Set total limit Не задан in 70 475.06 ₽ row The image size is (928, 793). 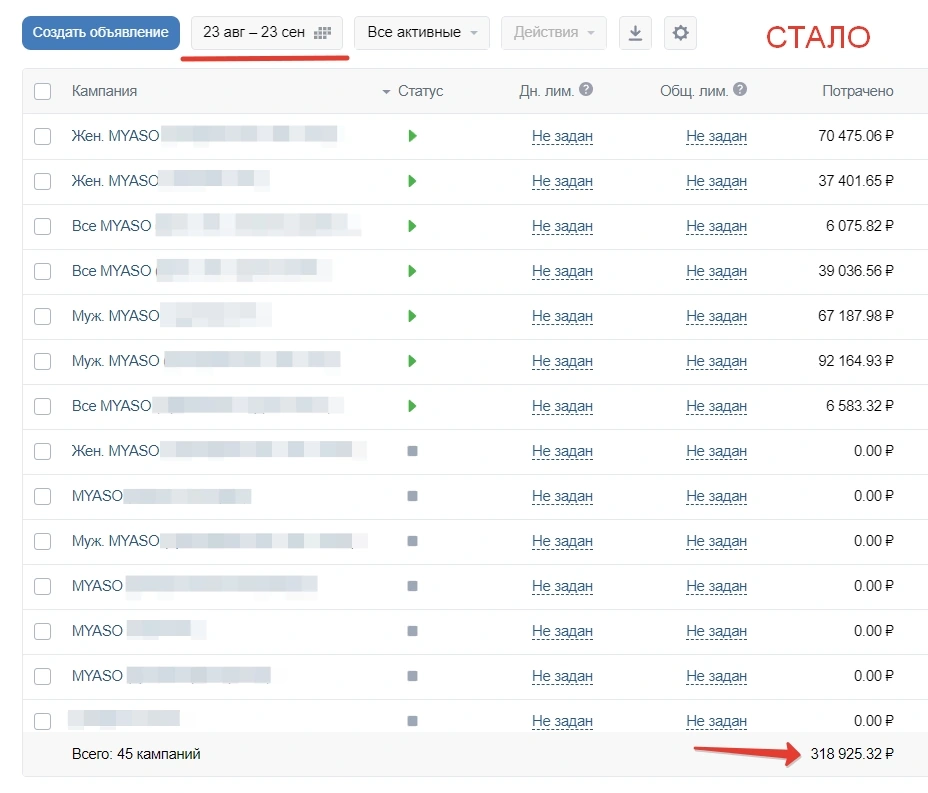tap(716, 136)
